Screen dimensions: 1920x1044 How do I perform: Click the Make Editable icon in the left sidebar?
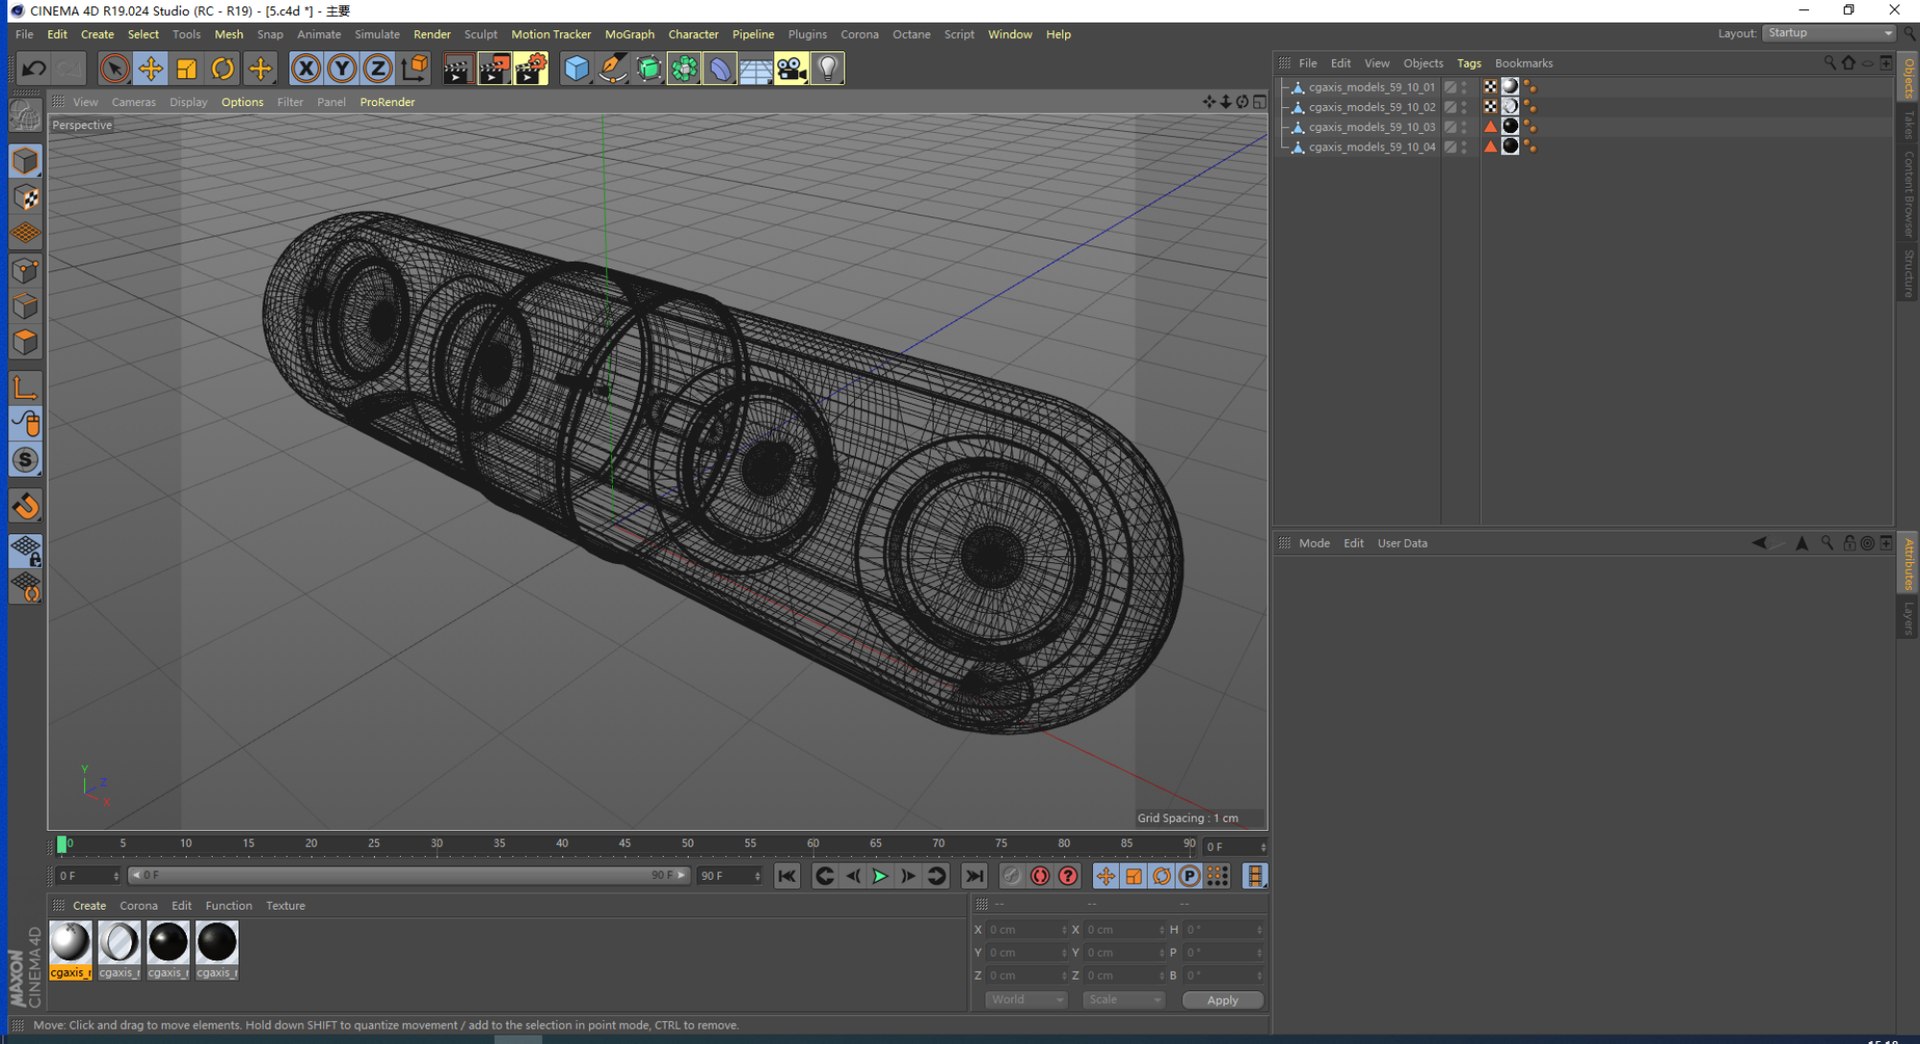[x=26, y=116]
